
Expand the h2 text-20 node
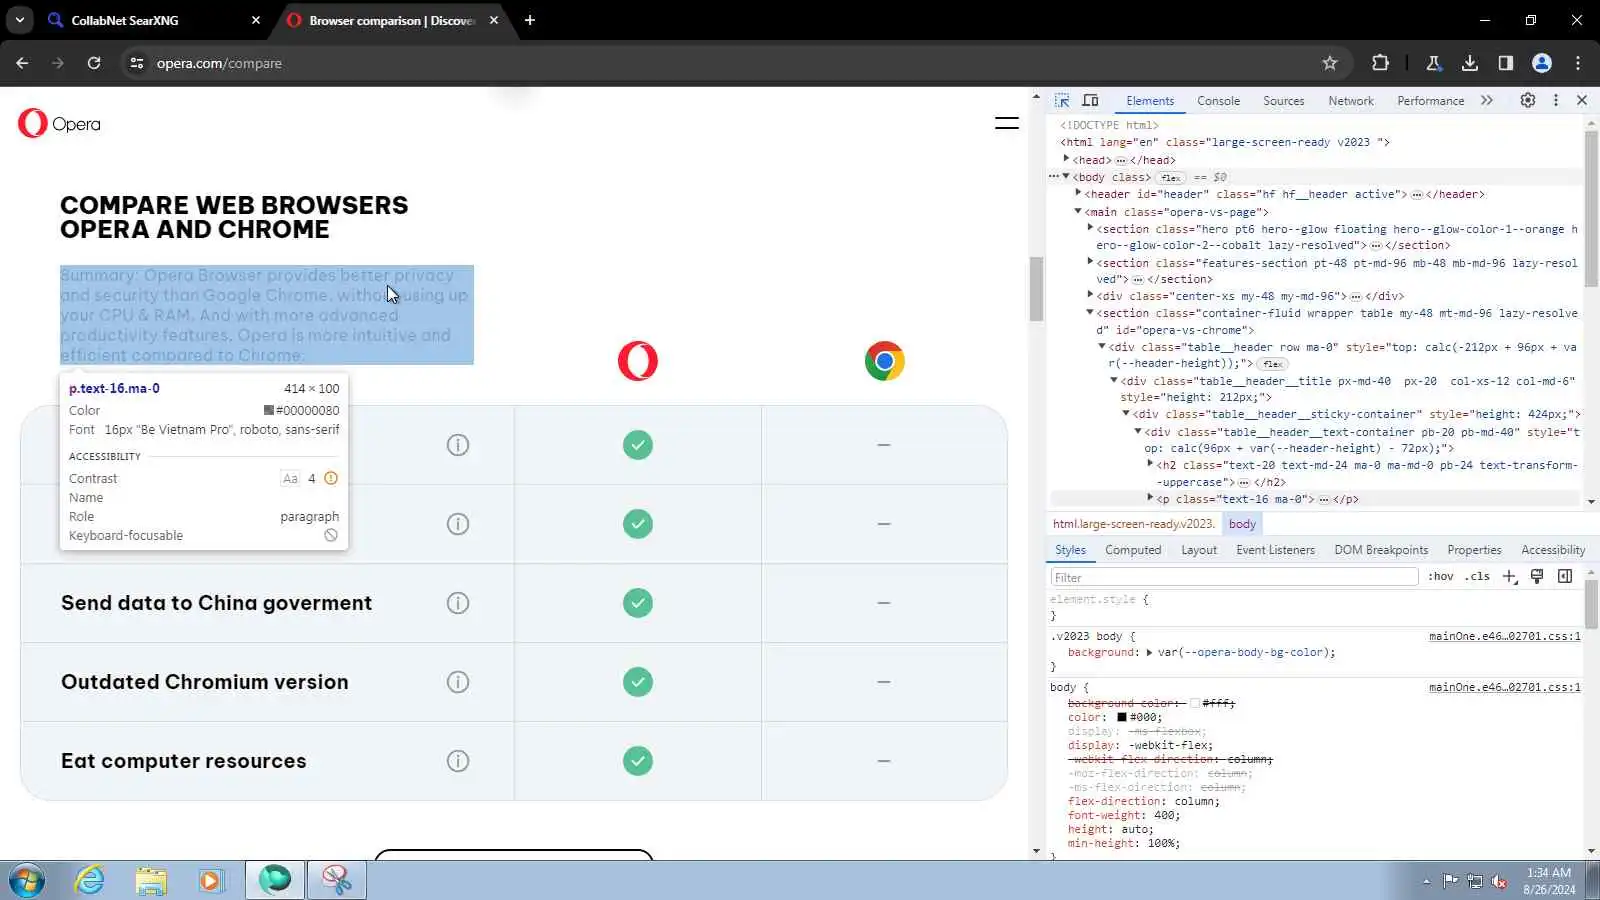(1150, 464)
